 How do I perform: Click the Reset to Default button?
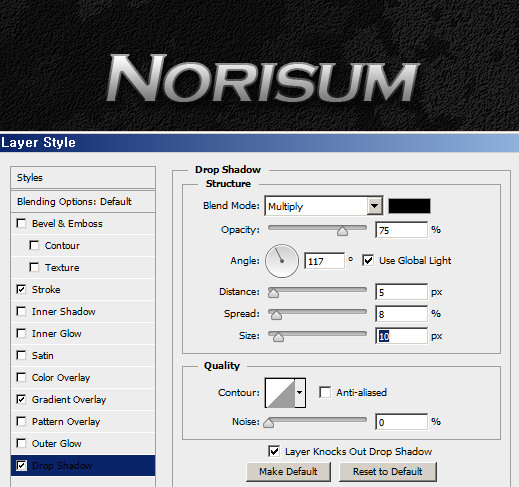point(388,471)
